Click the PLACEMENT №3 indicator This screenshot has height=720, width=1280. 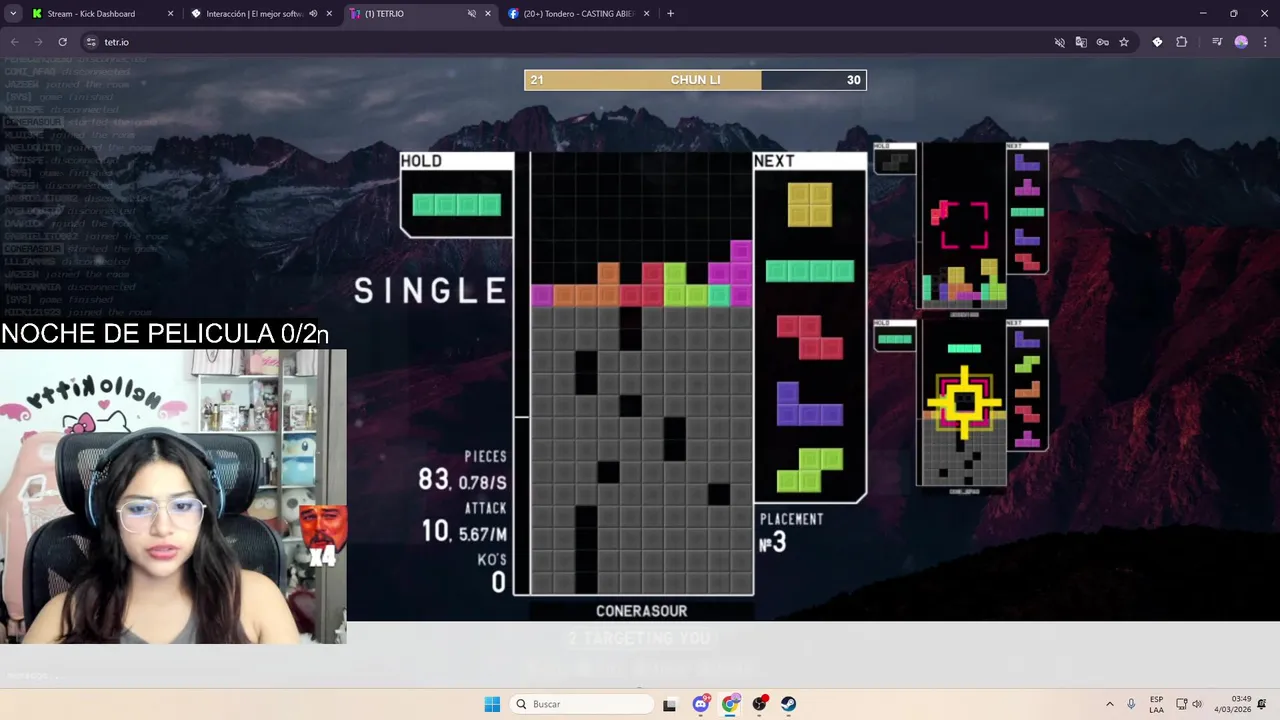pyautogui.click(x=791, y=535)
